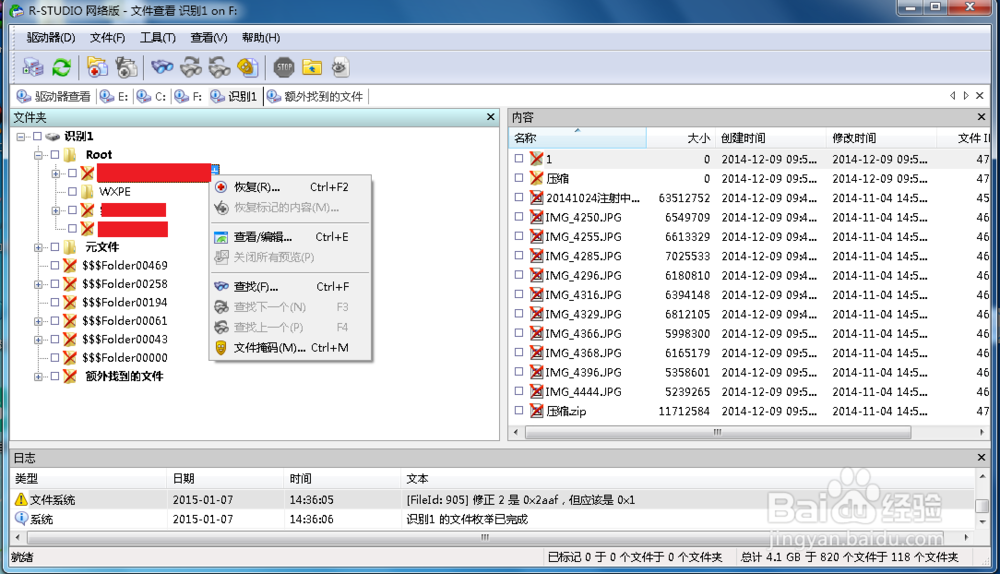
Task: Check the box for 压缩.zip
Action: click(518, 410)
